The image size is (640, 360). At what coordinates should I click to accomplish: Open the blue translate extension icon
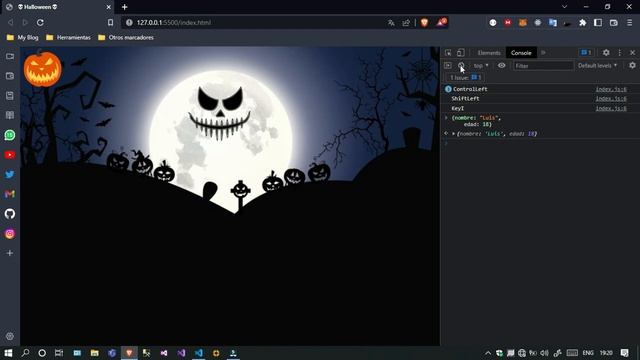[553, 23]
